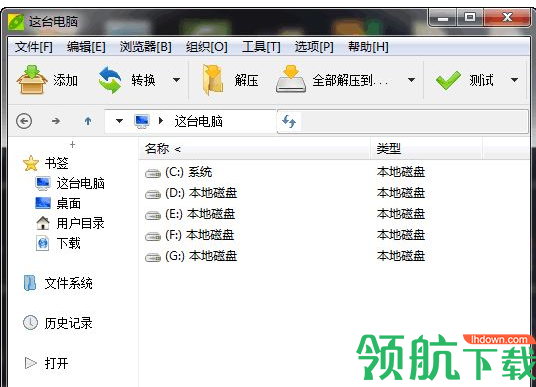Select 下载 in the sidebar
Image resolution: width=536 pixels, height=387 pixels.
58,243
